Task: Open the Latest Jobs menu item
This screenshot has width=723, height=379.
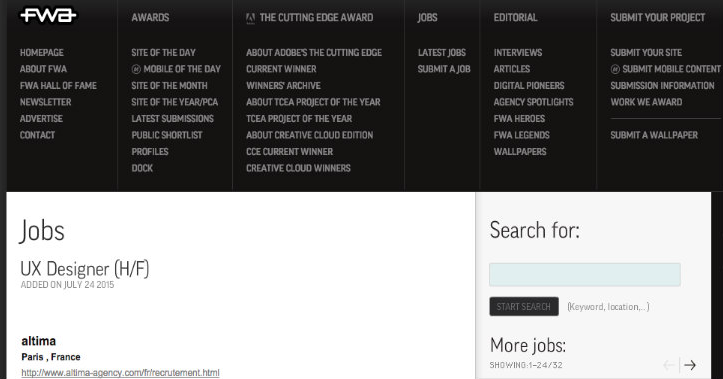Action: pyautogui.click(x=442, y=53)
